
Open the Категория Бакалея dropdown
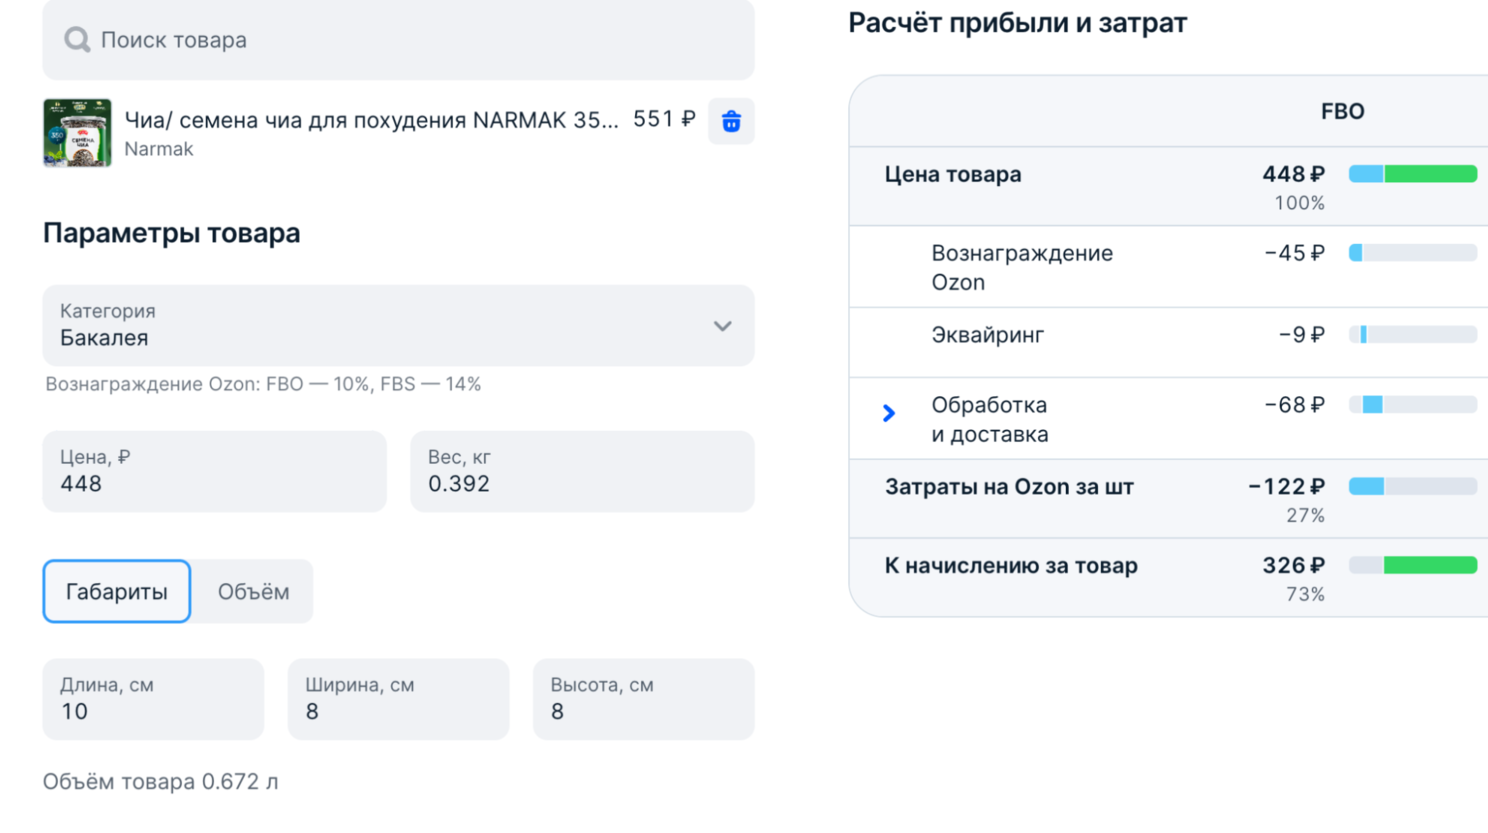point(398,326)
